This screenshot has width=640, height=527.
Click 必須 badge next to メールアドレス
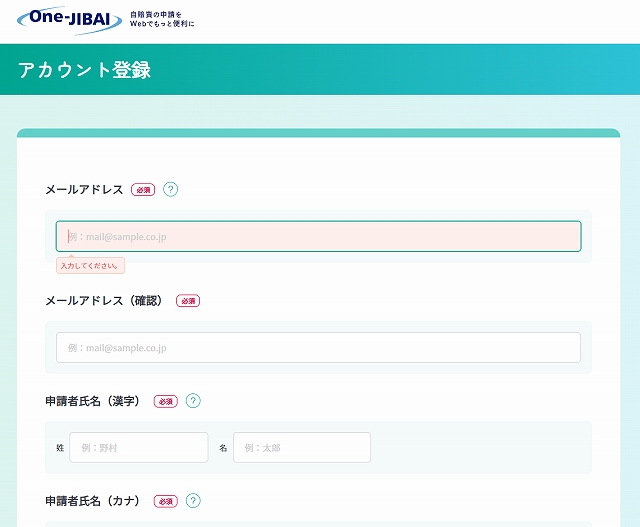click(x=143, y=190)
